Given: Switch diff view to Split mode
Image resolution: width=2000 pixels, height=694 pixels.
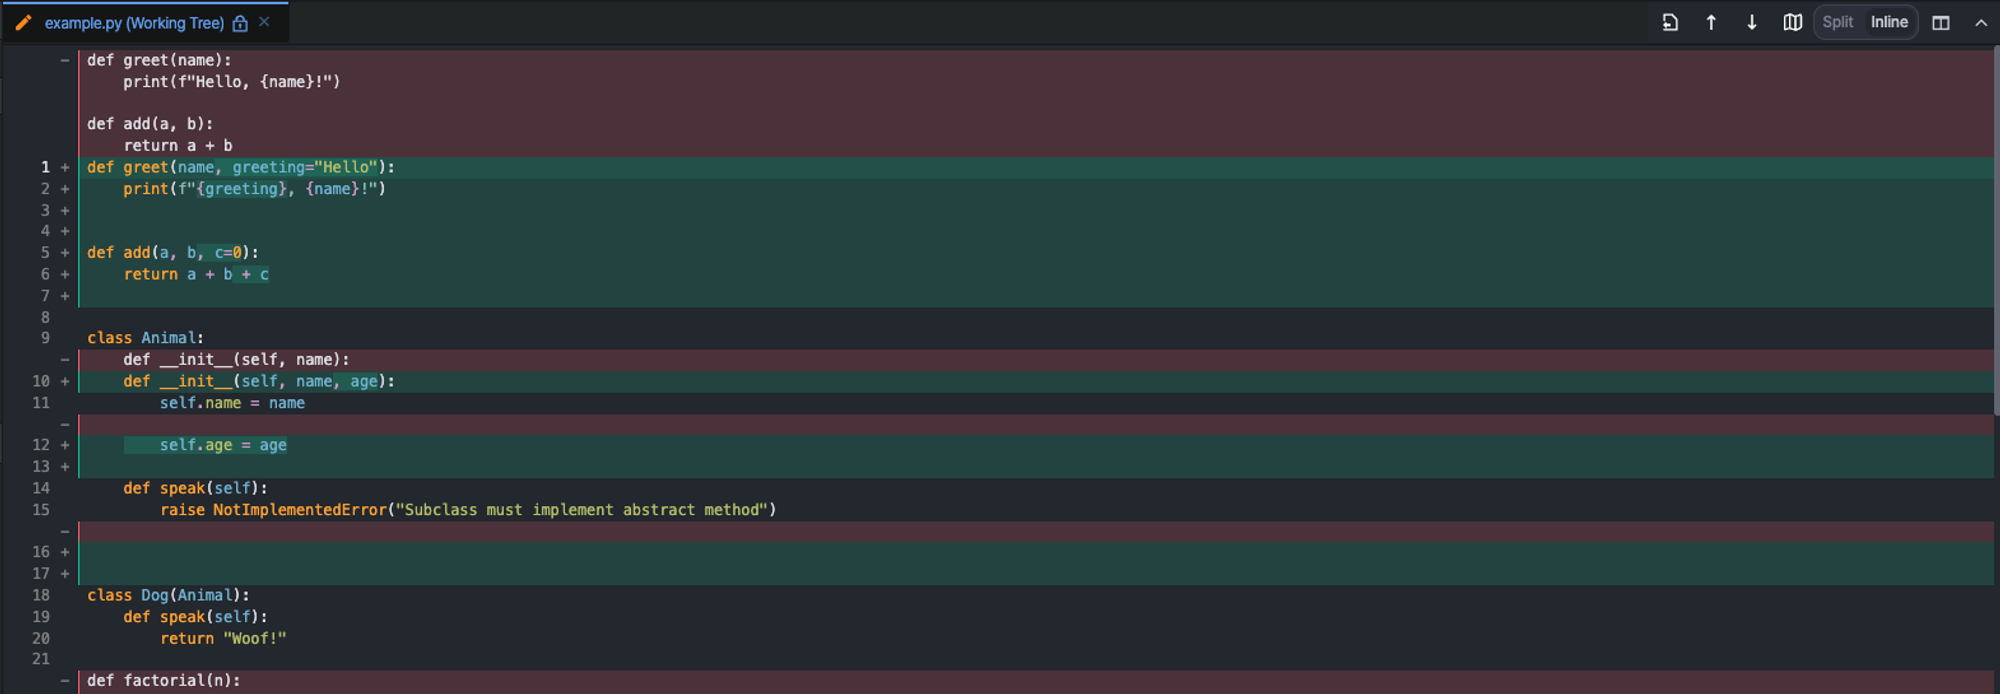Looking at the screenshot, I should 1837,22.
